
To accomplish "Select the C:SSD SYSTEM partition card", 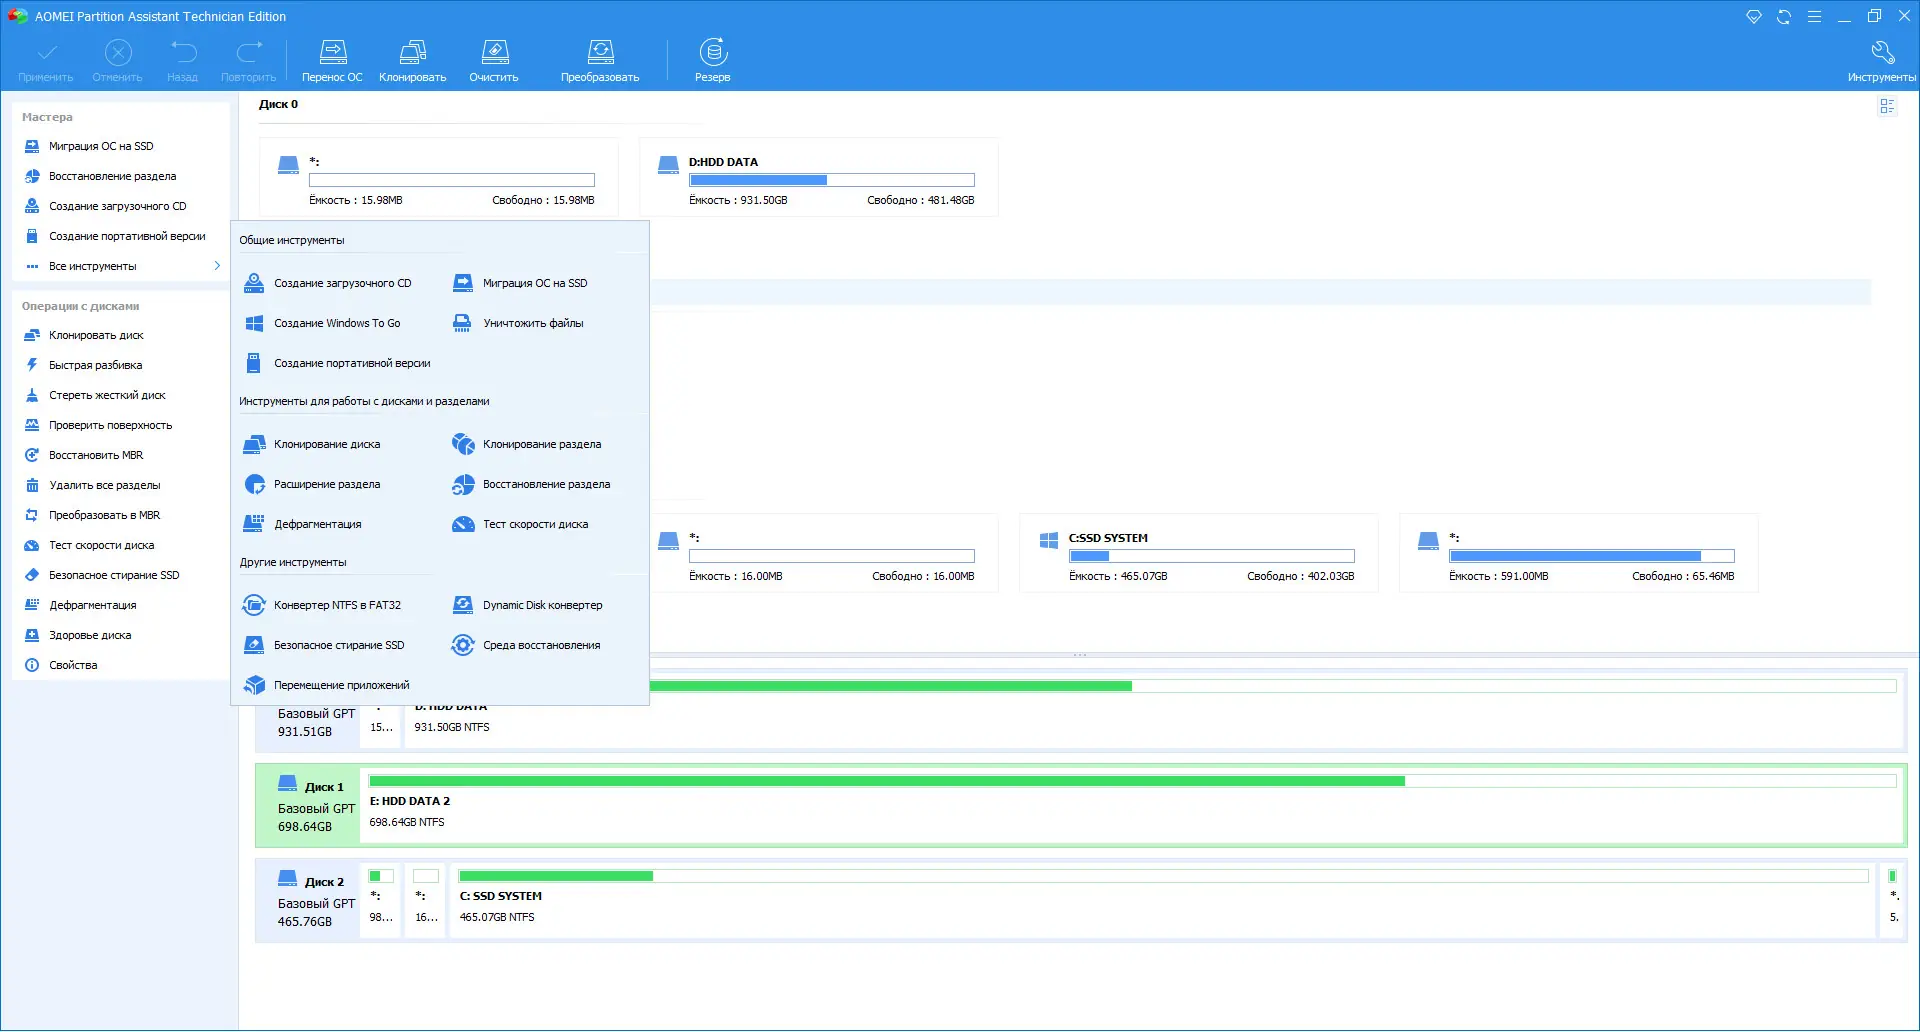I will point(1199,554).
